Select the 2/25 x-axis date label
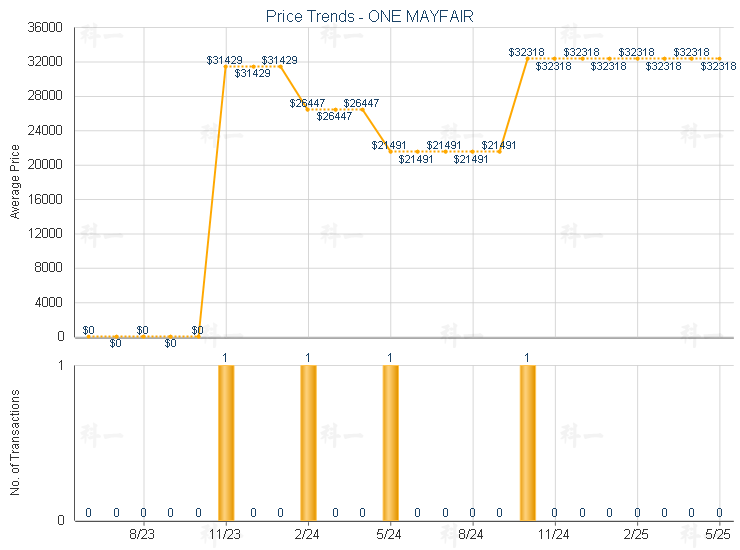This screenshot has width=740, height=550. (x=636, y=535)
